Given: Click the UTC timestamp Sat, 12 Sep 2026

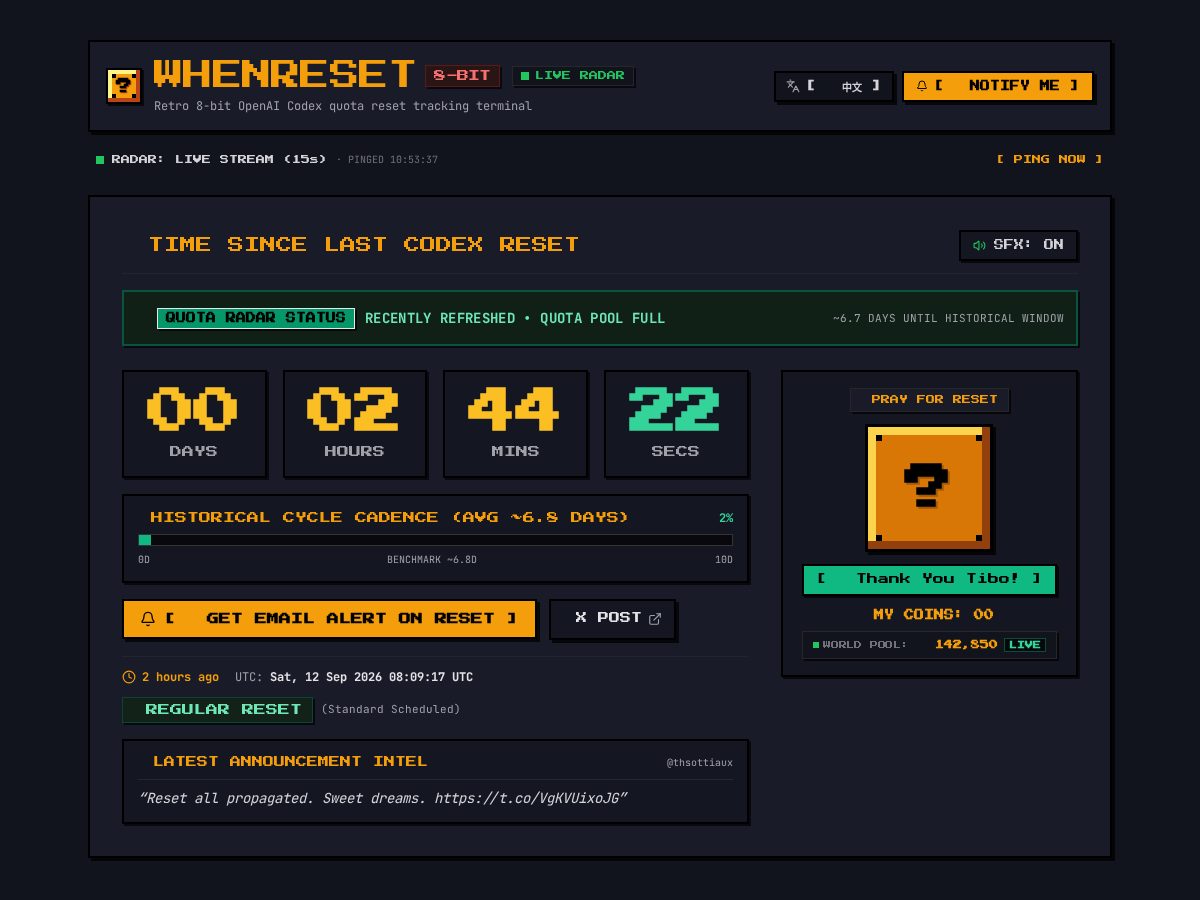Looking at the screenshot, I should pyautogui.click(x=371, y=677).
